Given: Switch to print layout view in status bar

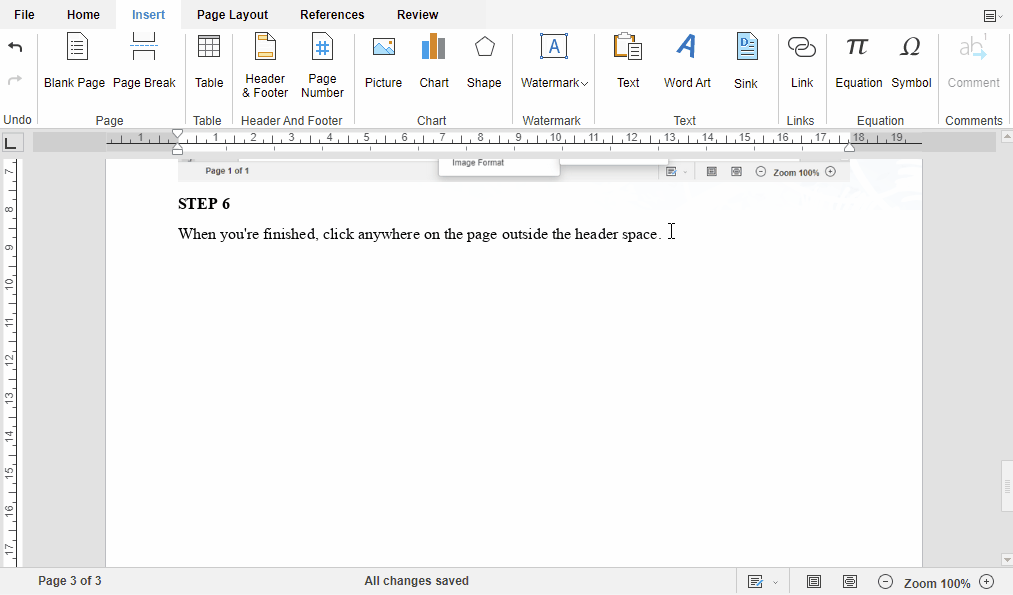Looking at the screenshot, I should tap(814, 582).
